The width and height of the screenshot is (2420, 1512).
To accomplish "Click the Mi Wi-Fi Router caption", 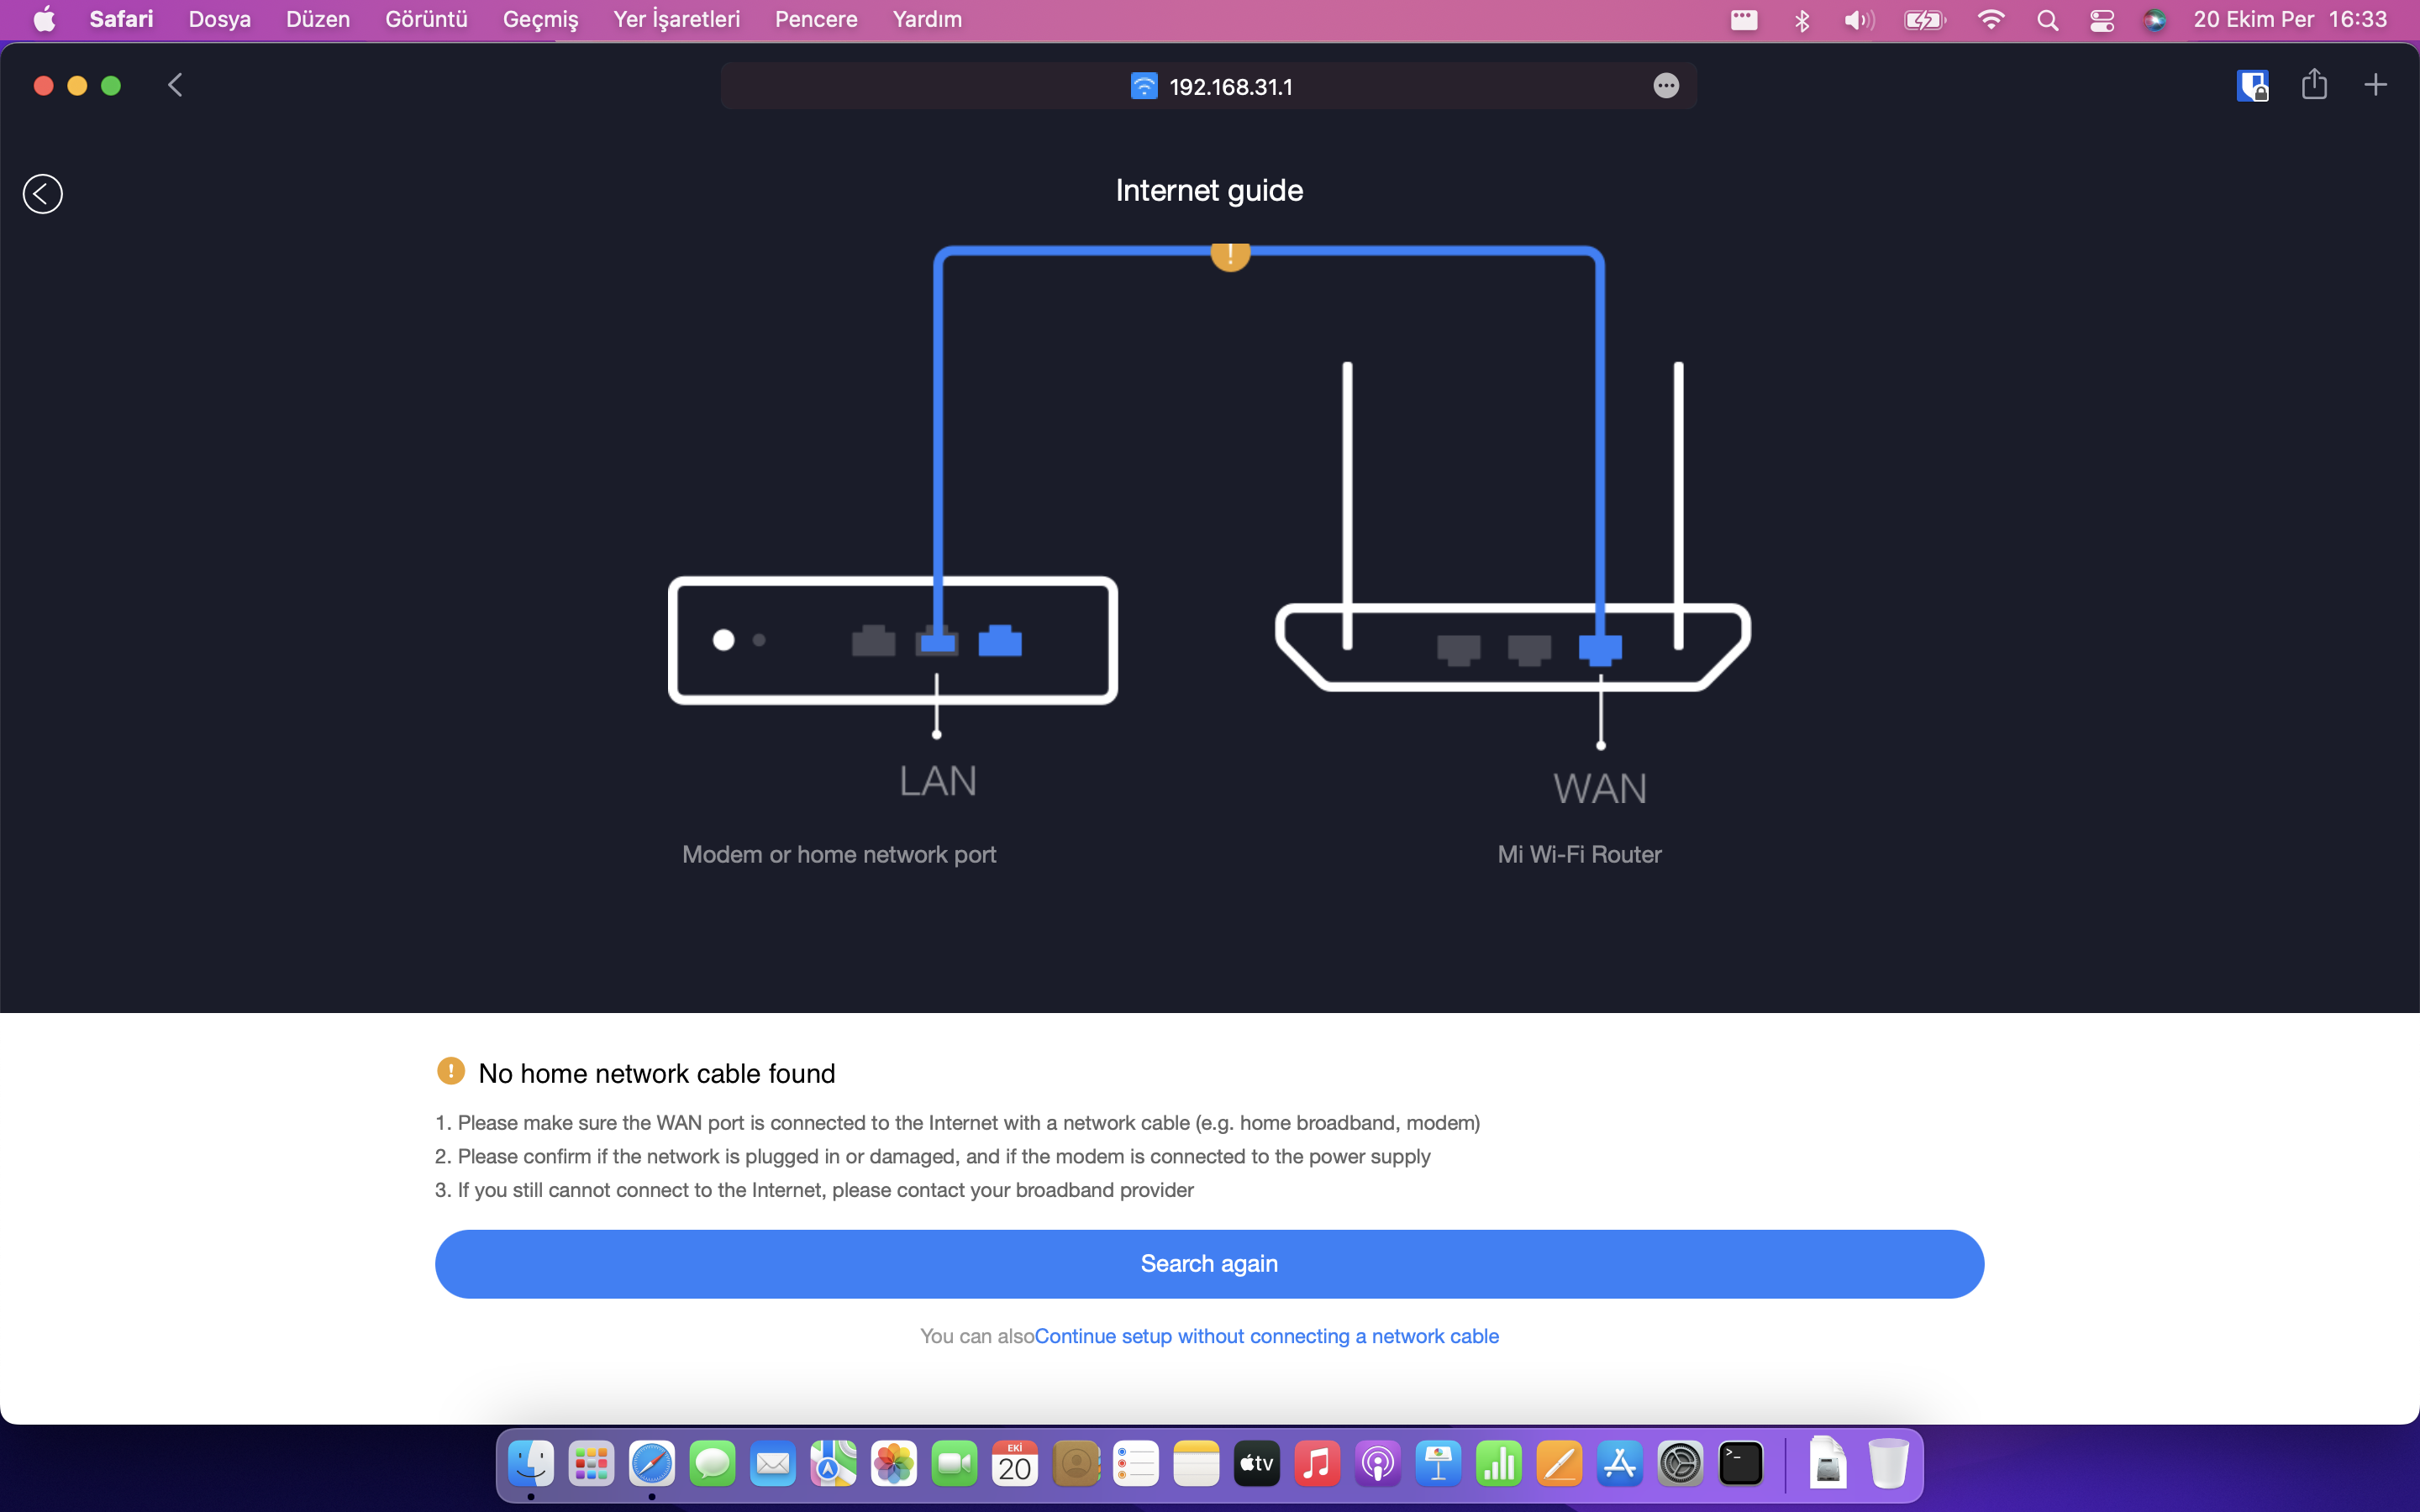I will [x=1579, y=855].
